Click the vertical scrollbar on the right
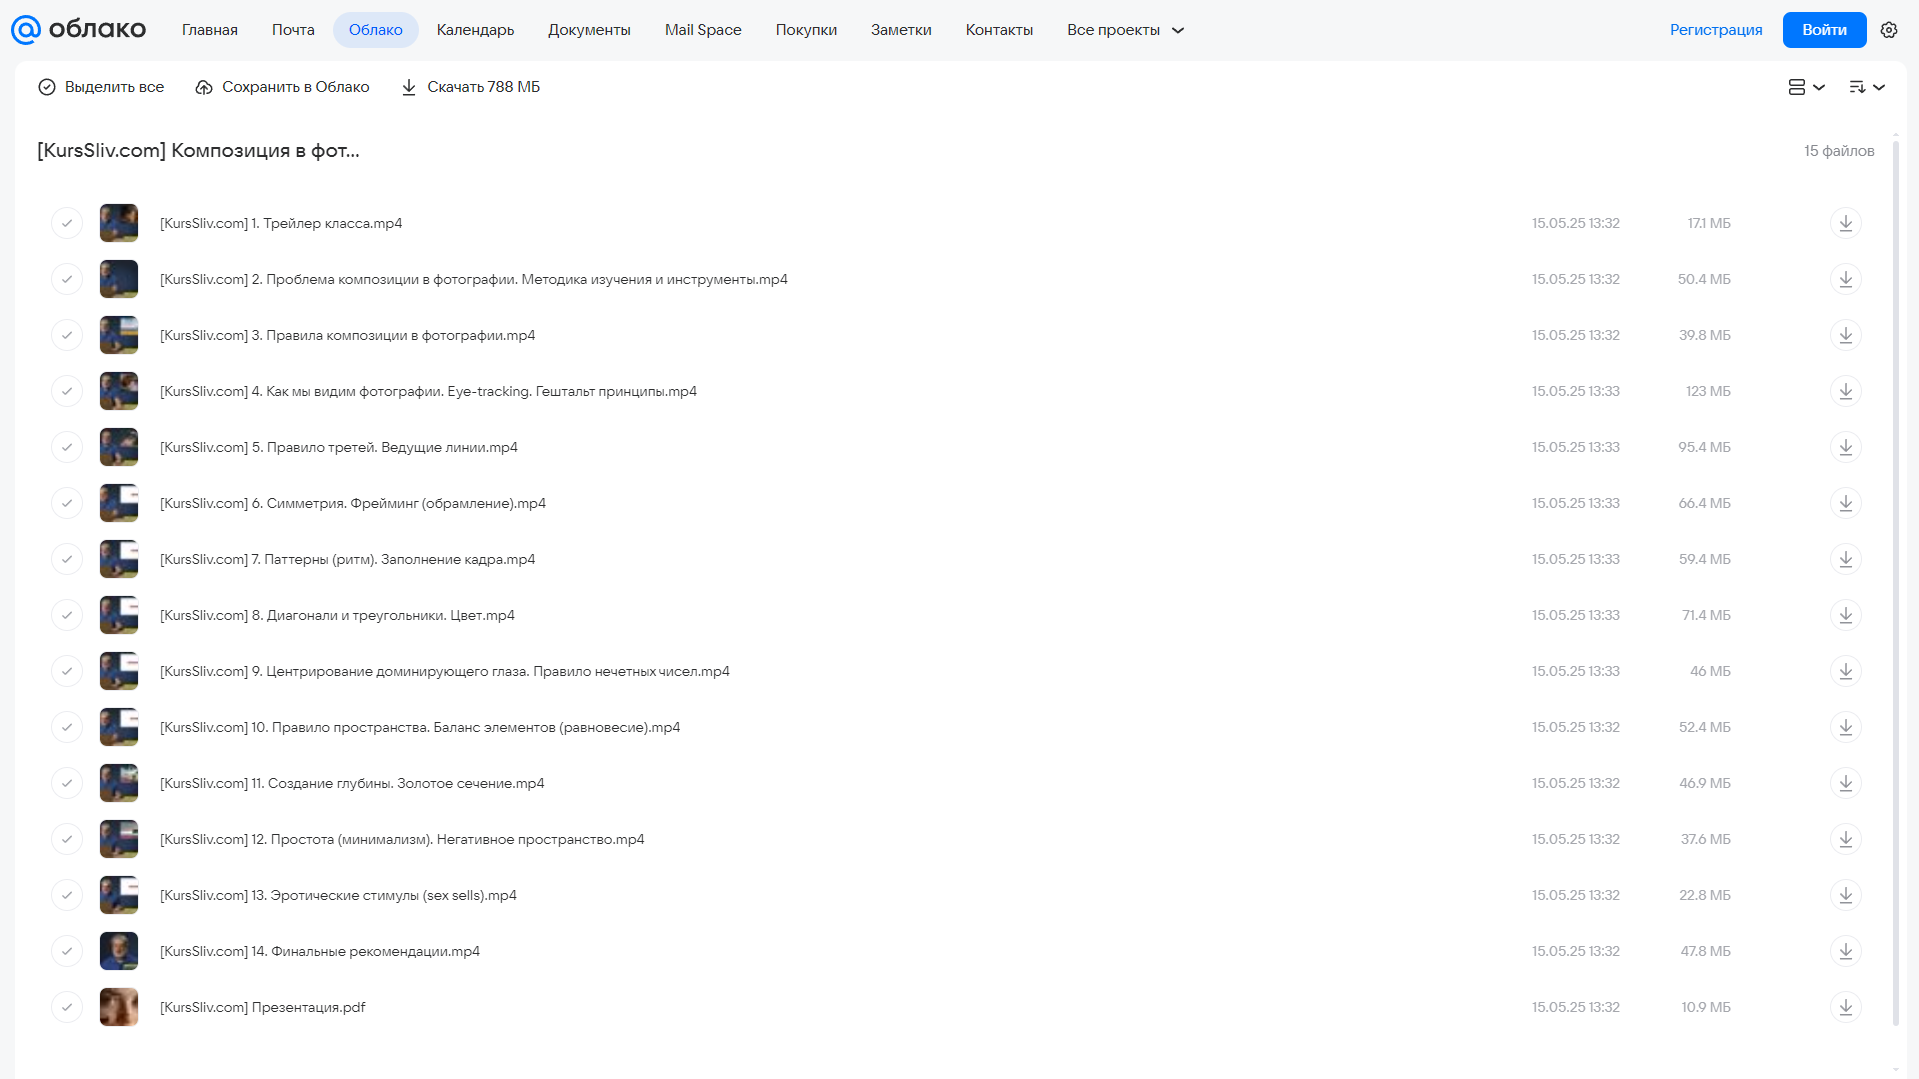The width and height of the screenshot is (1919, 1079). (1895, 580)
